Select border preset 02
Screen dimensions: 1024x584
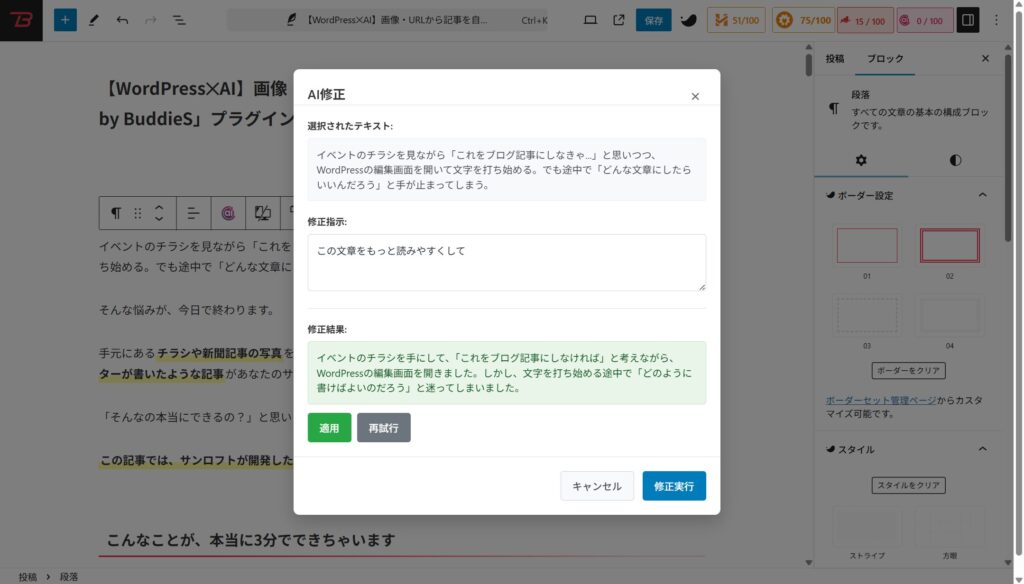coord(950,246)
